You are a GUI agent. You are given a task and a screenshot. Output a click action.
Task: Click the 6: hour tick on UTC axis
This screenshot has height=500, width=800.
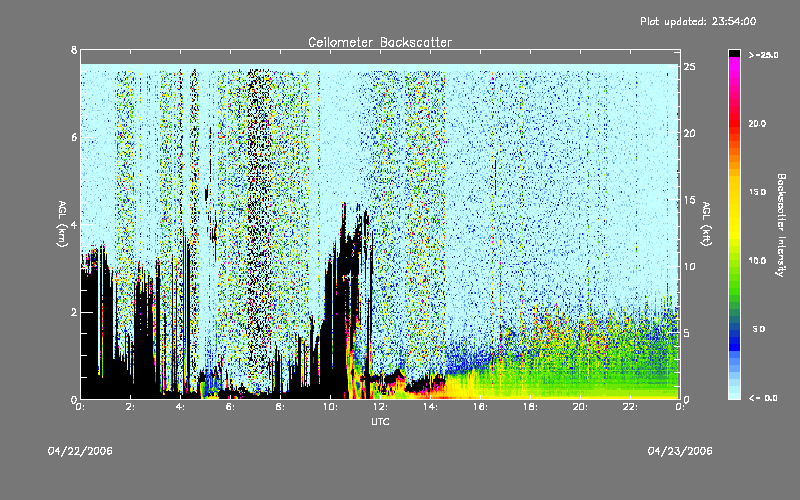point(230,407)
